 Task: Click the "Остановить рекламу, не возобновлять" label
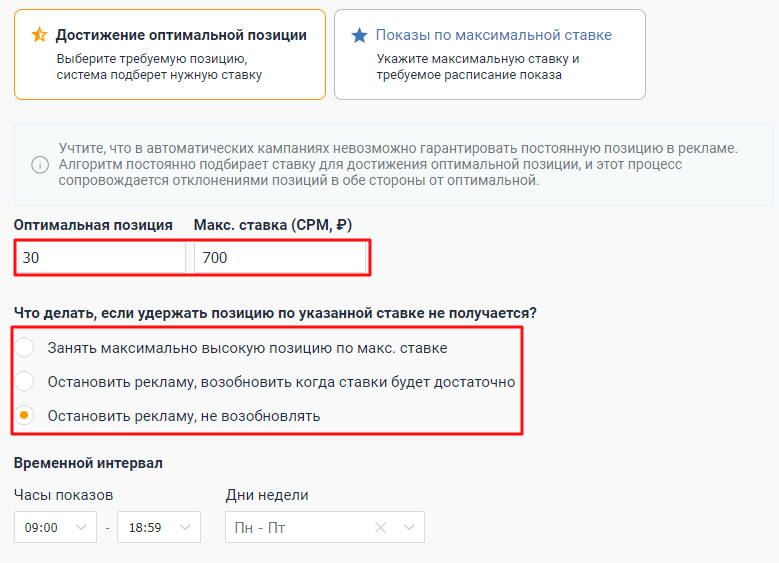click(184, 415)
